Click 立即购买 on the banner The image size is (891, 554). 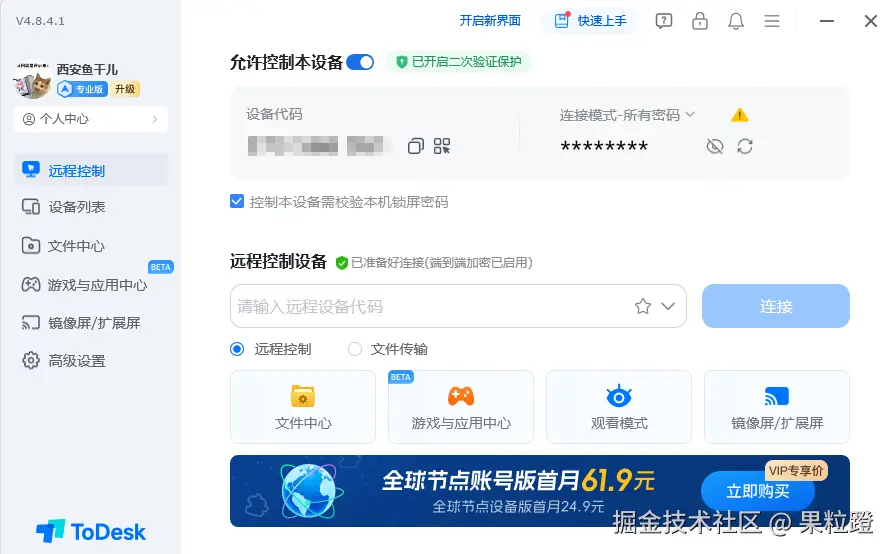pos(757,491)
